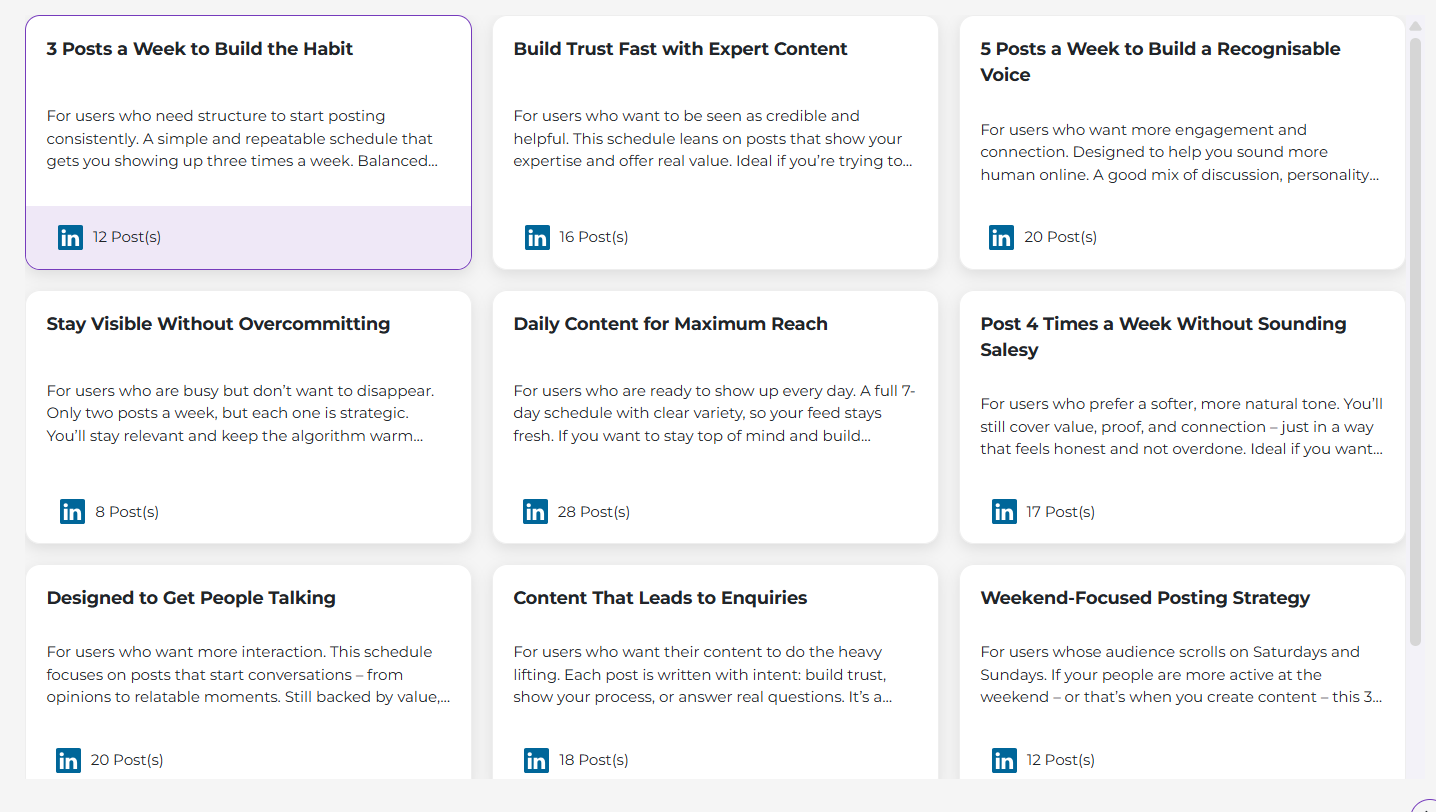Pick Post 4 Times a Week Without Sounding Salesy
Image resolution: width=1436 pixels, height=812 pixels.
pos(1182,417)
